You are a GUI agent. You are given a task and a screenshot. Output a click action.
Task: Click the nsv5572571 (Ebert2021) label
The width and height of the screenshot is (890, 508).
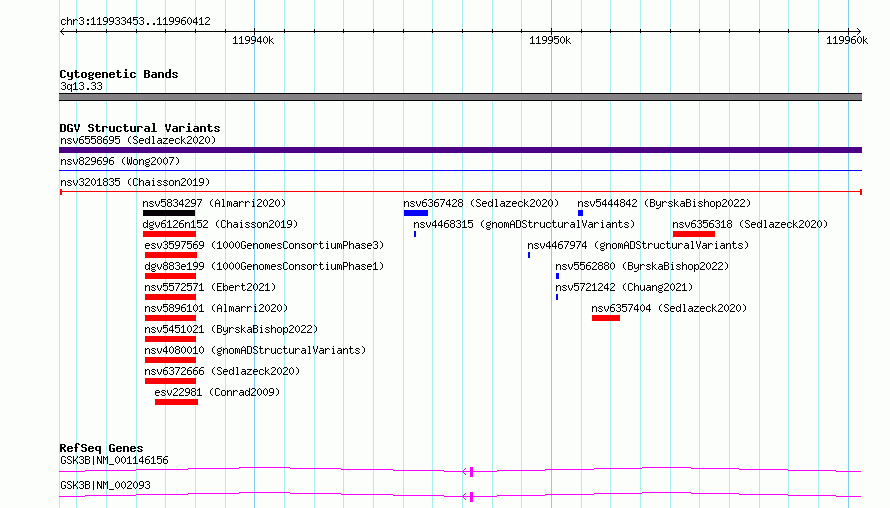click(x=210, y=287)
